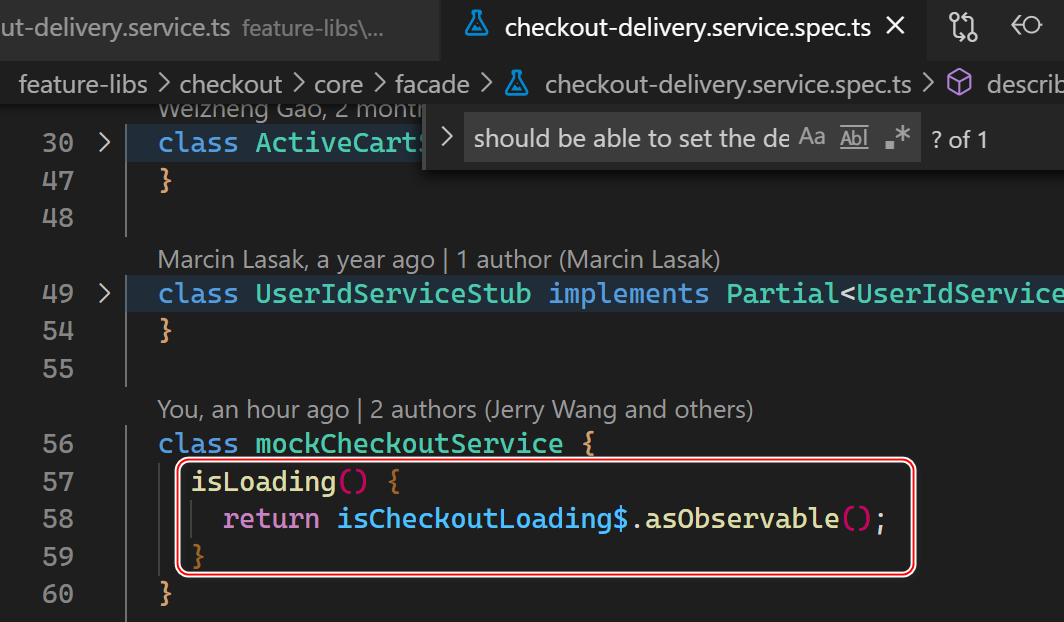Click the isLoading method name

[x=263, y=482]
